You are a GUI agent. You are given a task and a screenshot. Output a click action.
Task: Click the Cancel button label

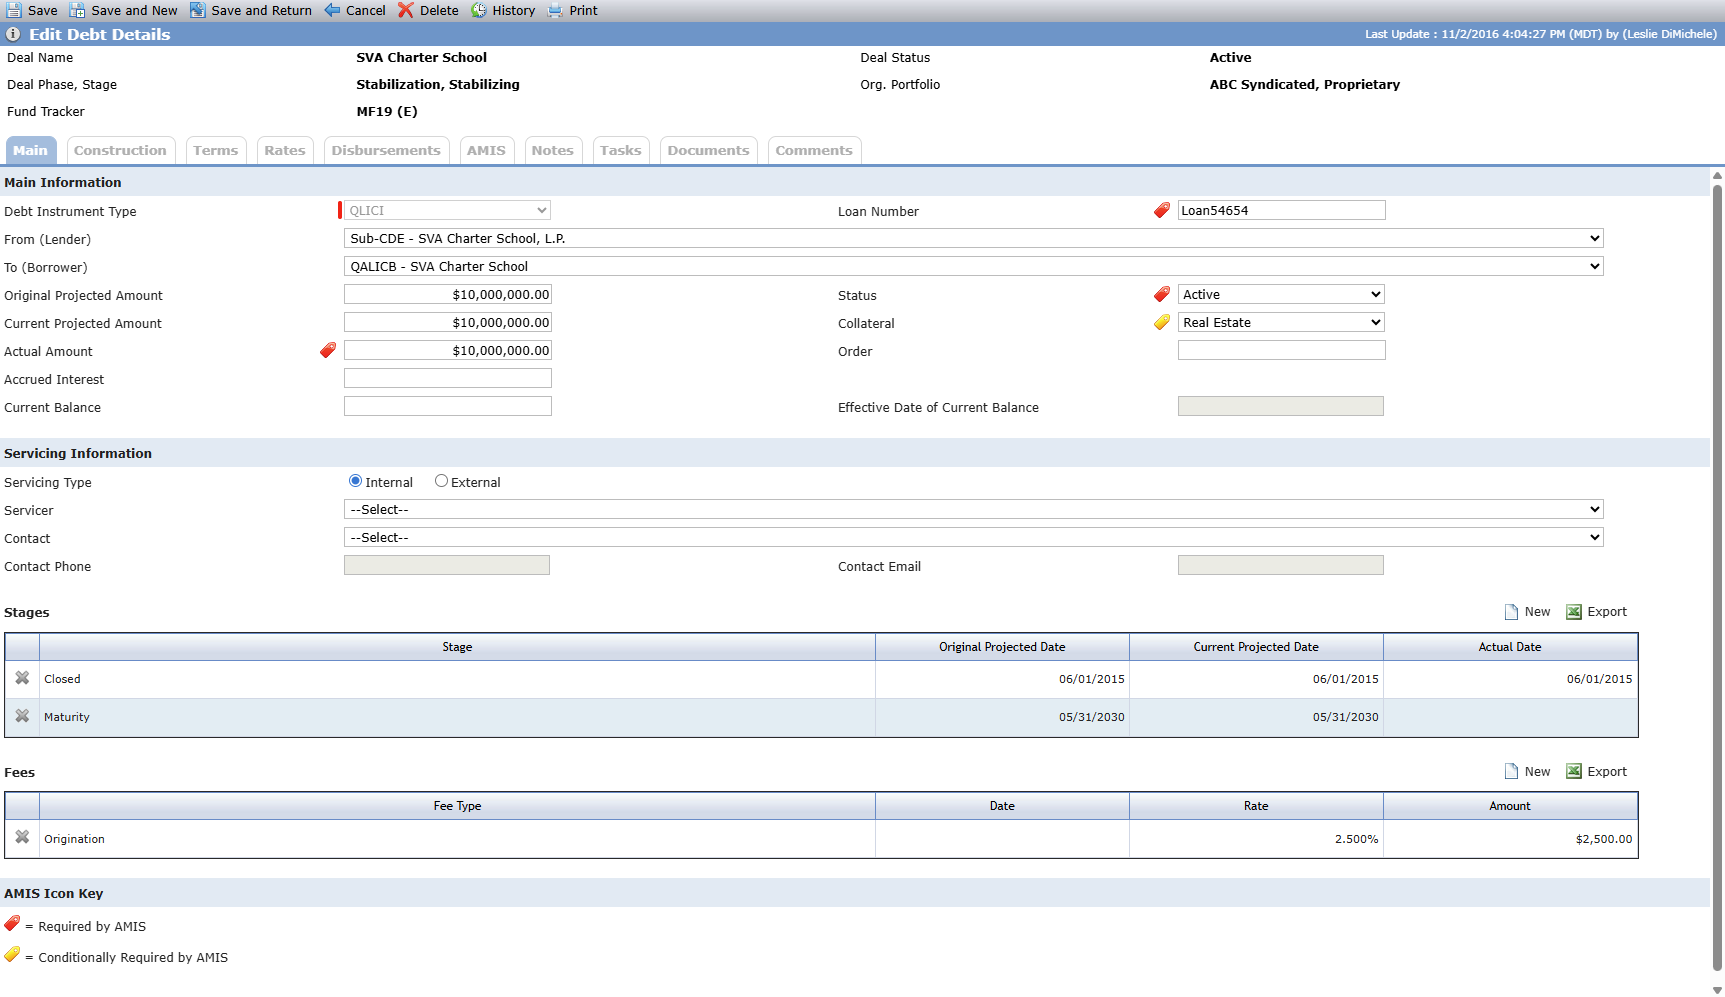click(x=366, y=11)
